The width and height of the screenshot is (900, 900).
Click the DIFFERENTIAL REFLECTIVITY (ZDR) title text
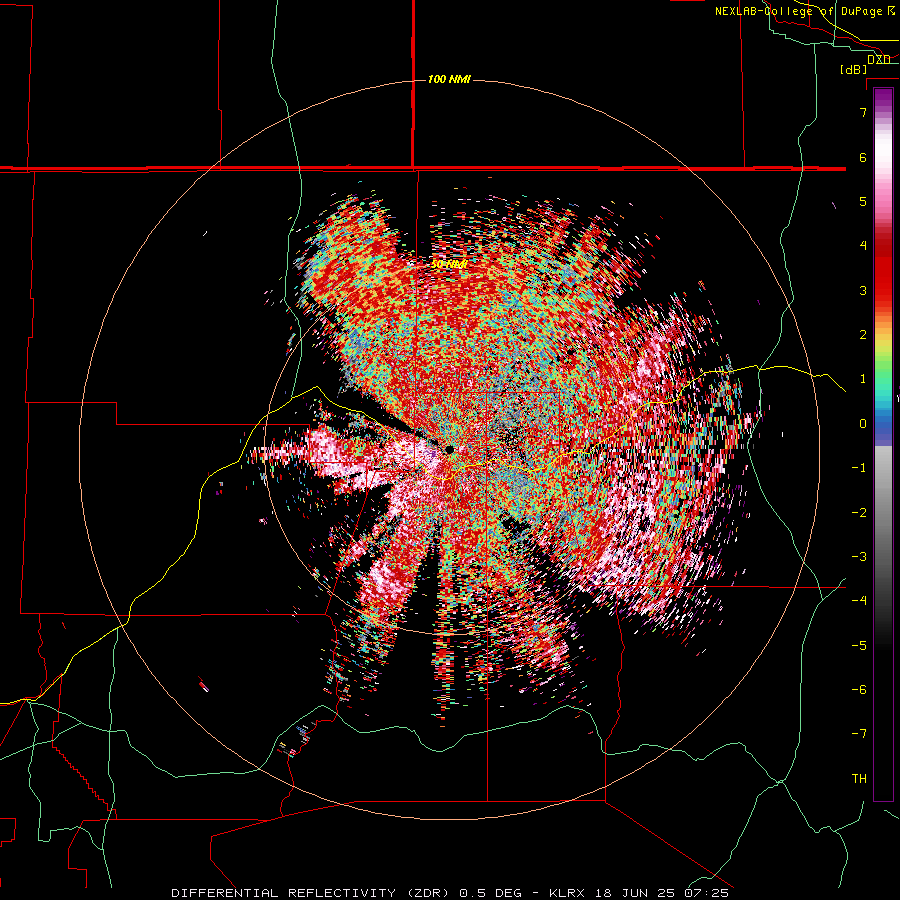pos(312,893)
